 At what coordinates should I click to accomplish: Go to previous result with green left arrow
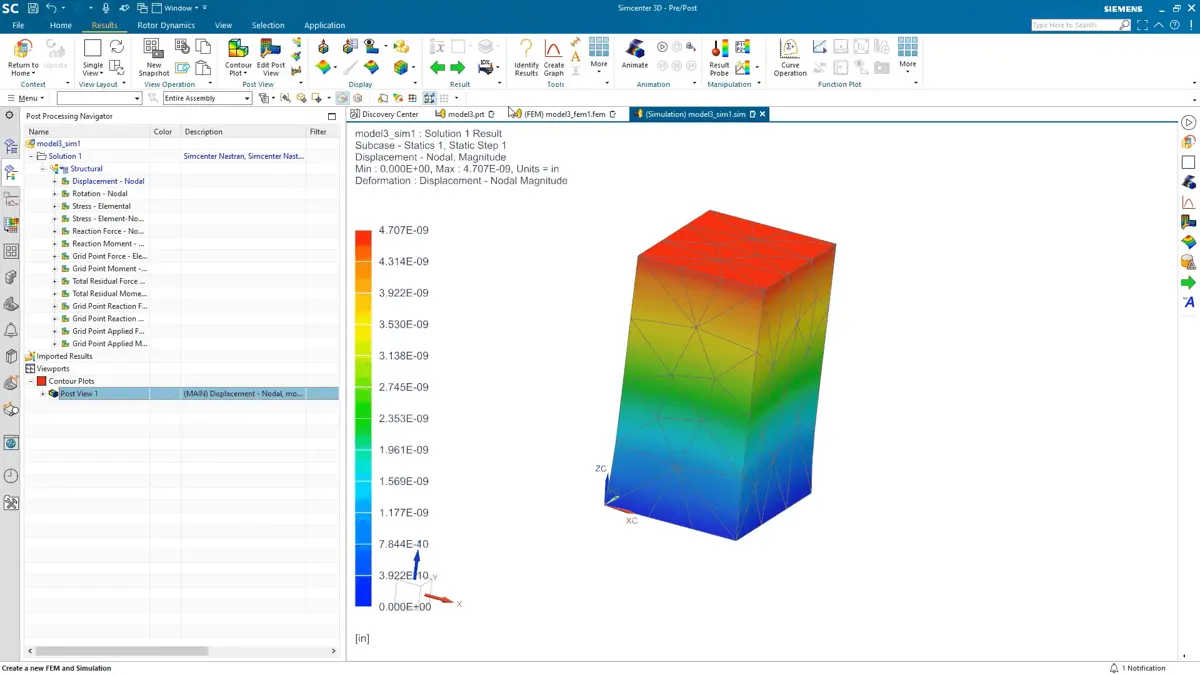(437, 68)
